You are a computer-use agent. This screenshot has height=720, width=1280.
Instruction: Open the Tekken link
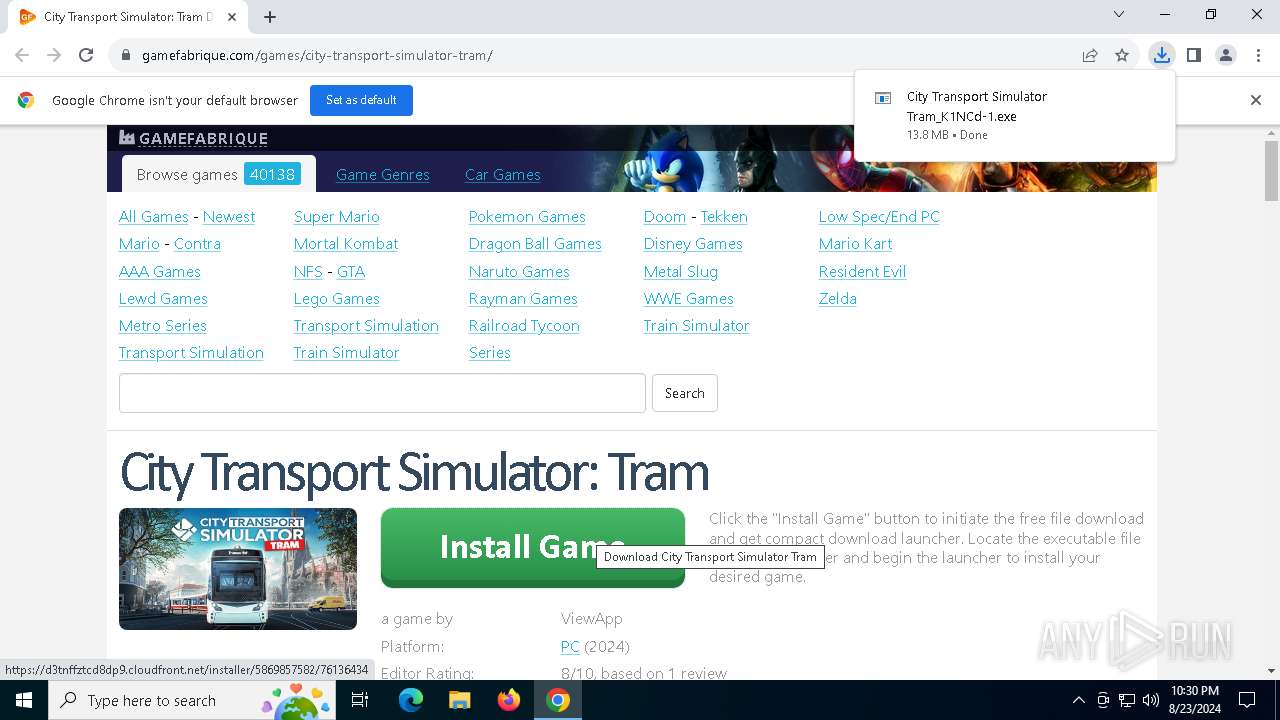point(724,216)
